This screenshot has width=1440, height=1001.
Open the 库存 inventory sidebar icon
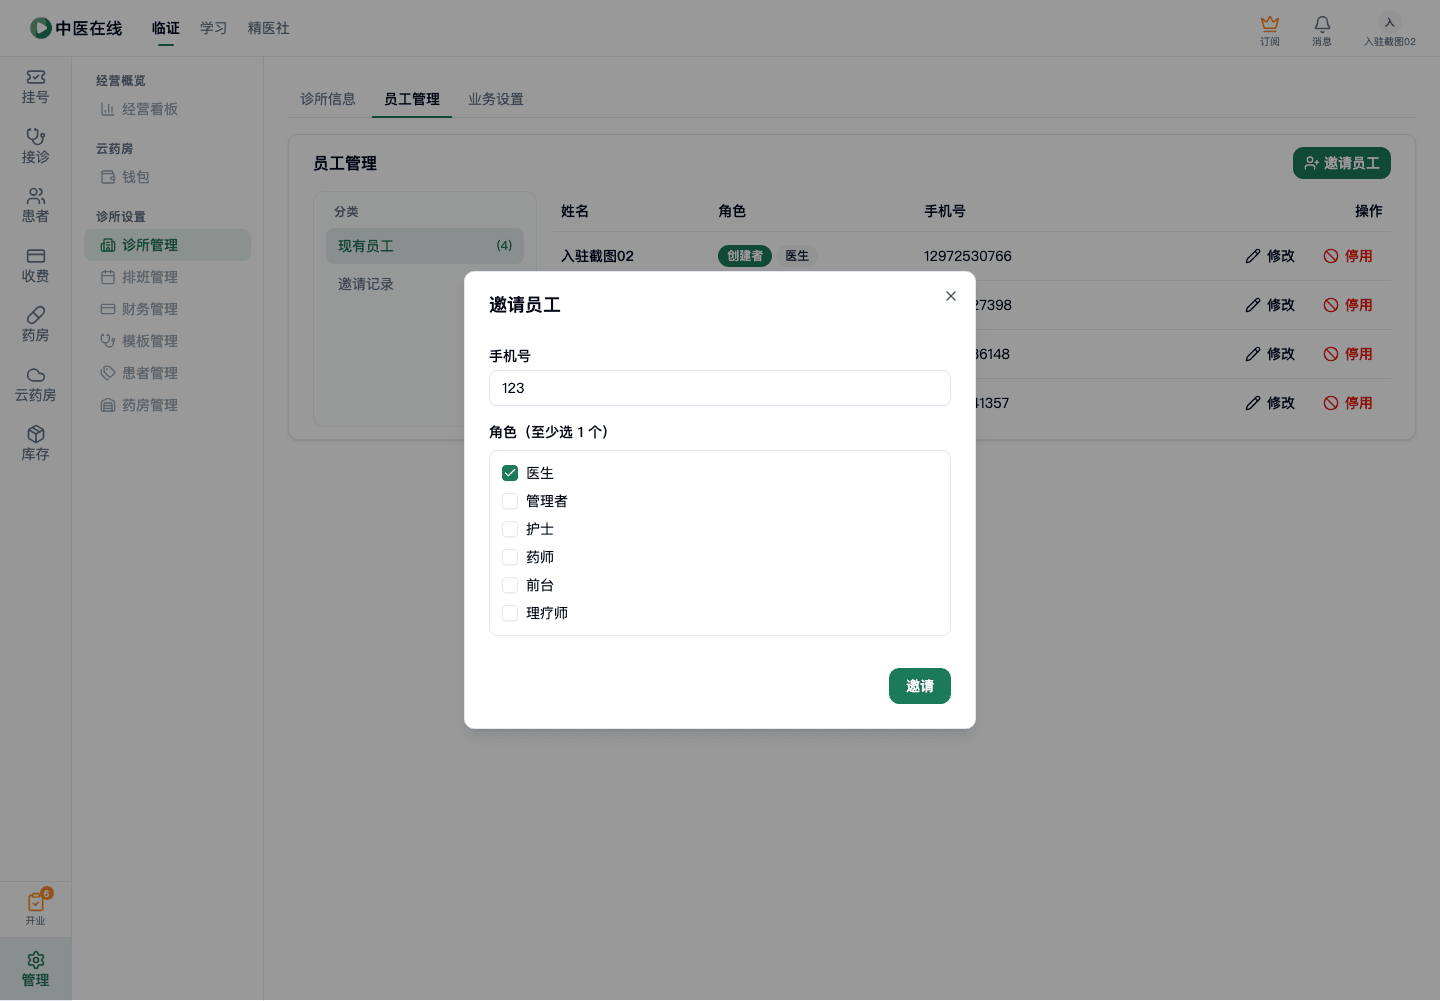pyautogui.click(x=35, y=443)
